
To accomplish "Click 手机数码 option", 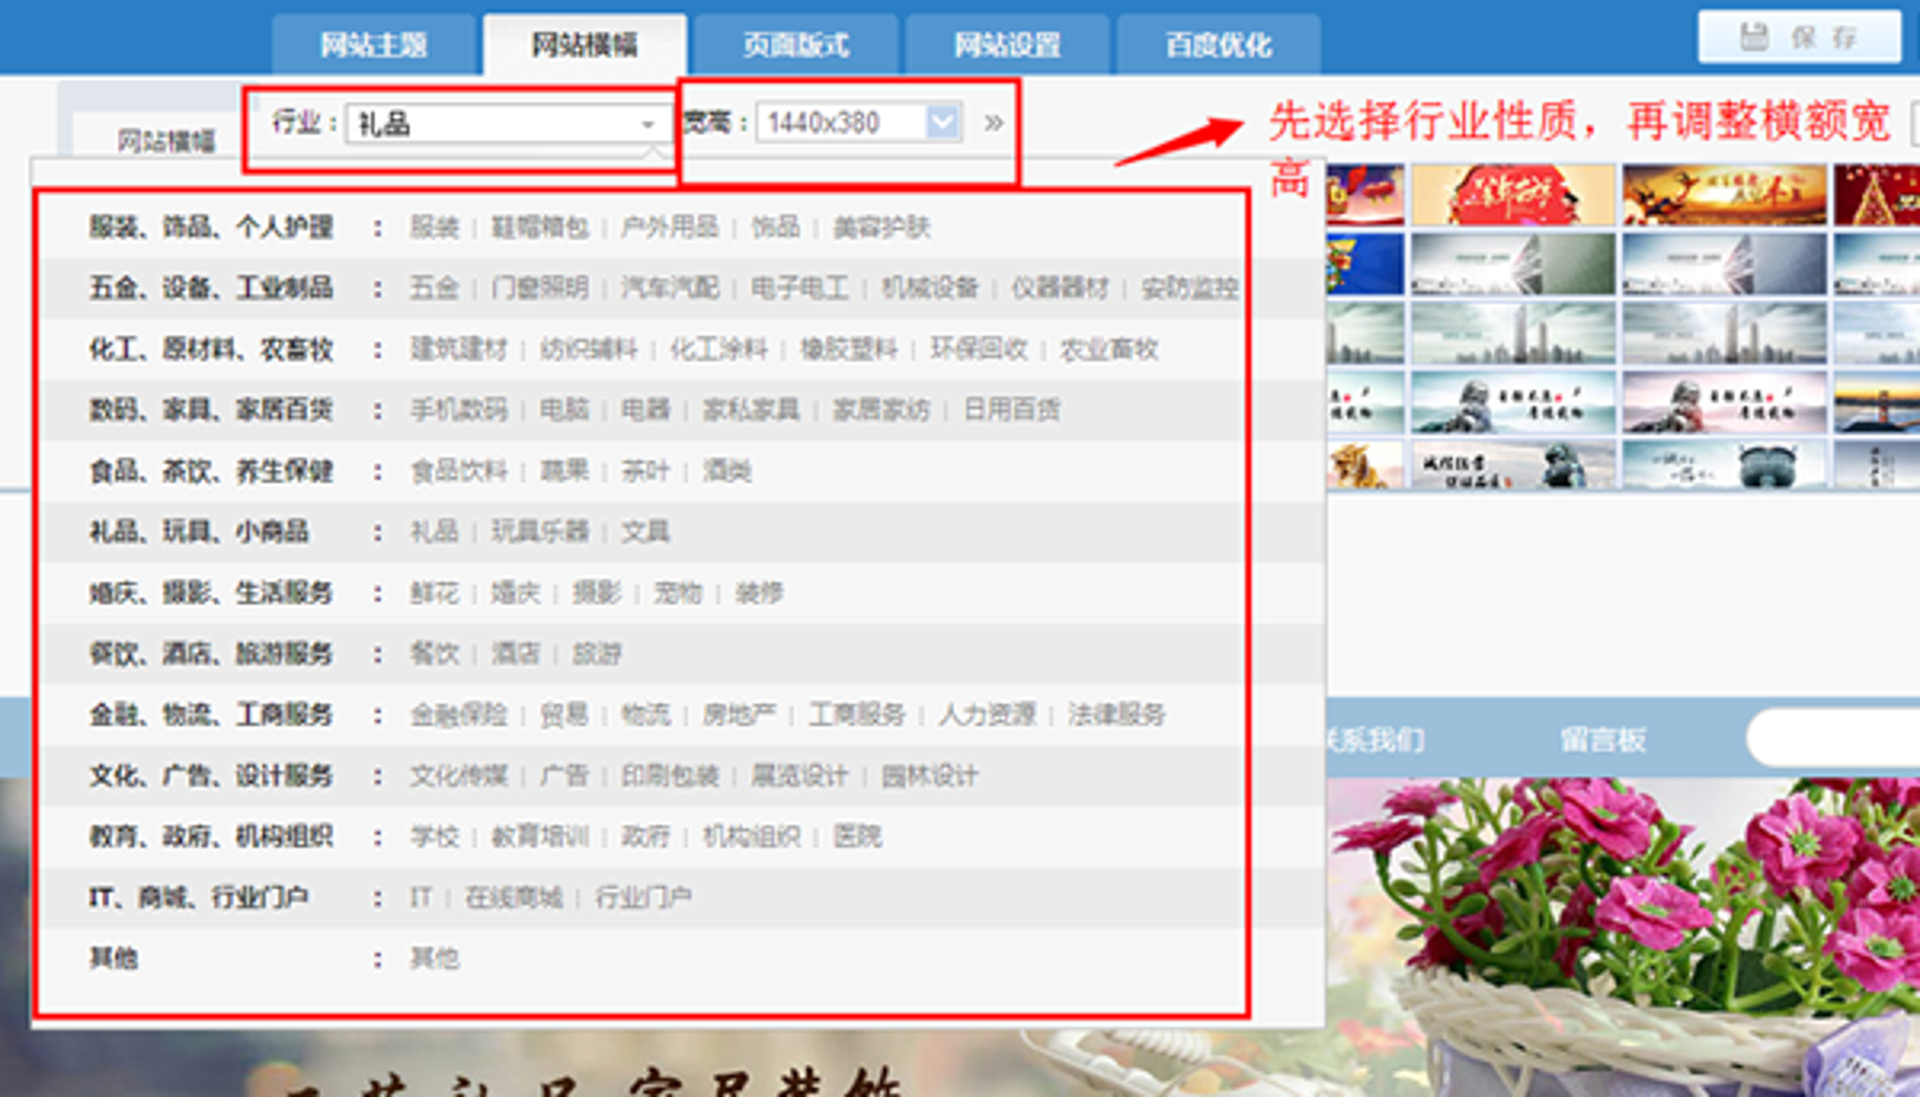I will pos(459,410).
